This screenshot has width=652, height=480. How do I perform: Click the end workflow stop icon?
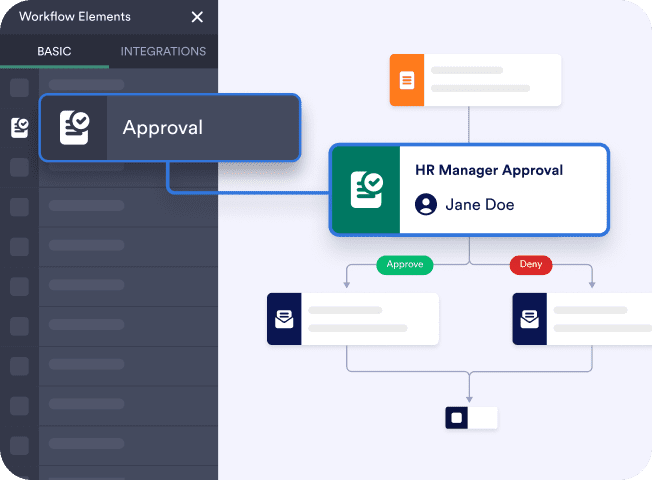point(457,418)
